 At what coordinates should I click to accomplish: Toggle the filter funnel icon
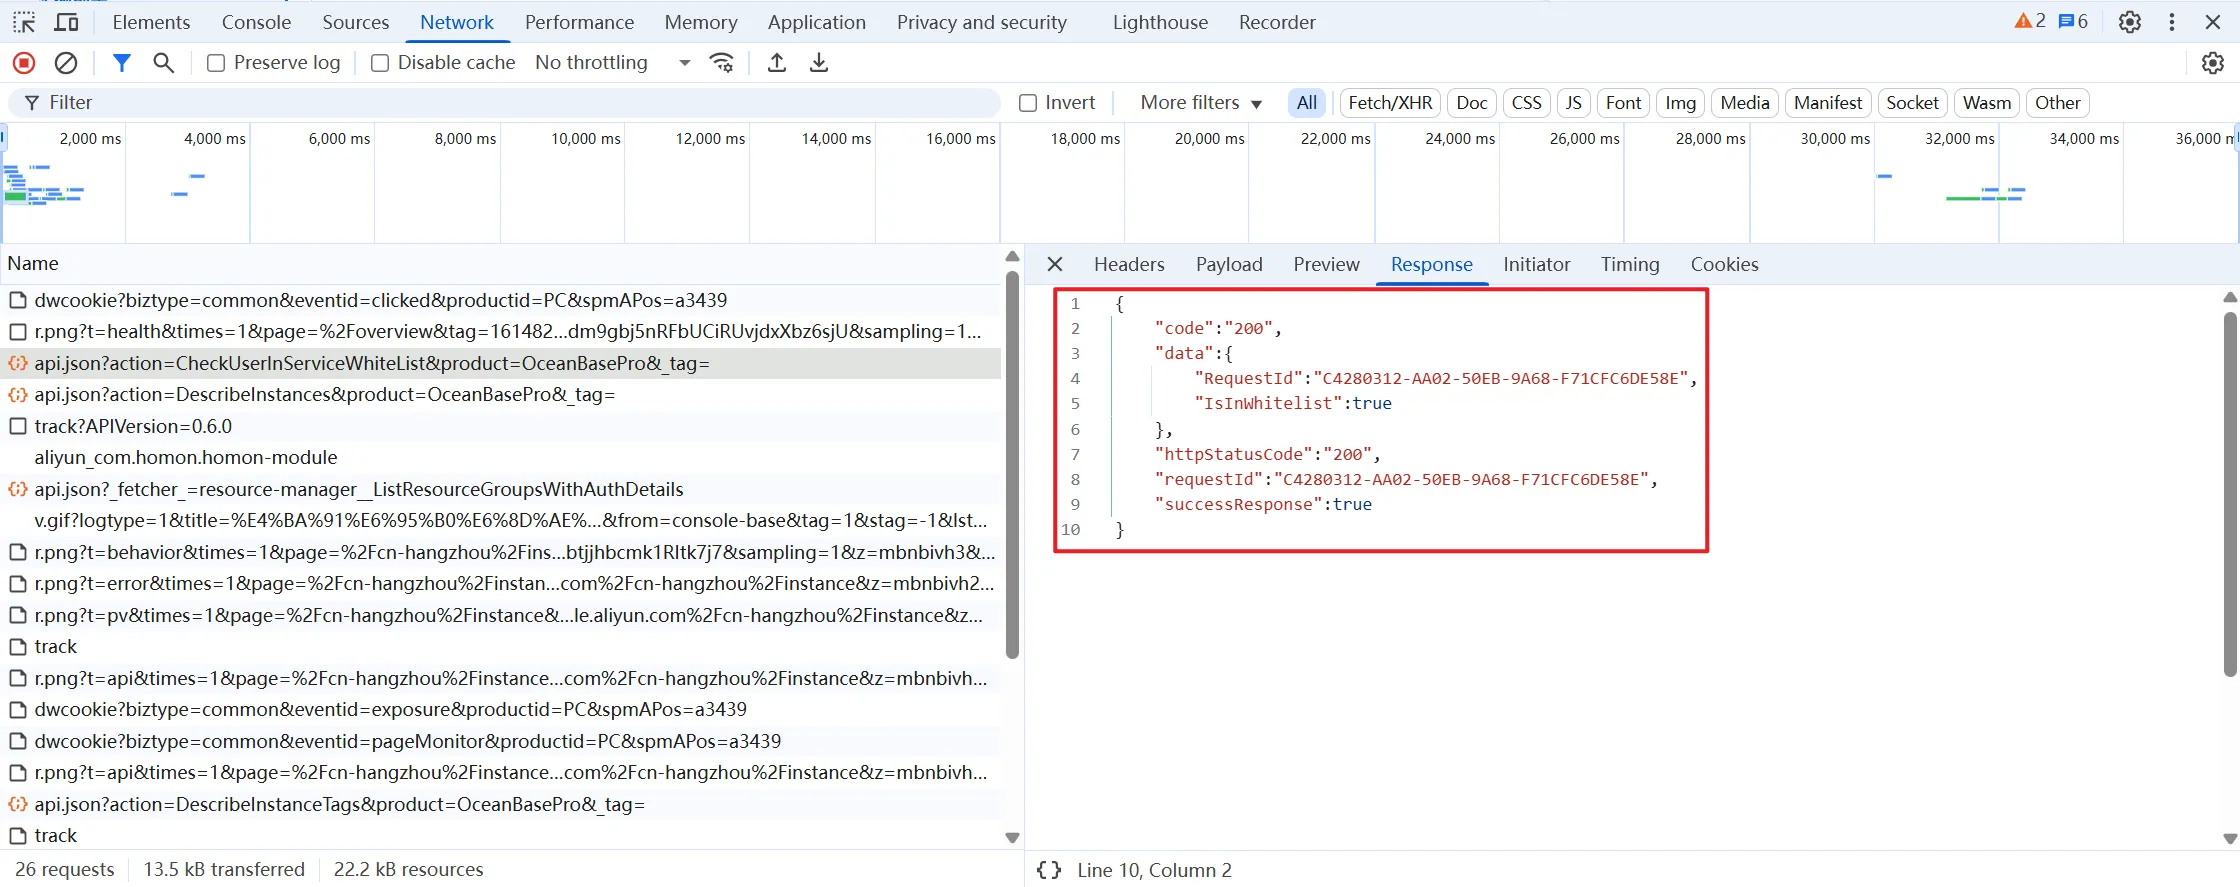122,63
